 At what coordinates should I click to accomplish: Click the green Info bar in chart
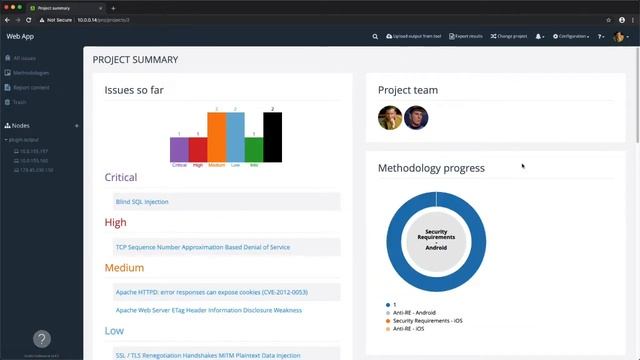click(254, 150)
